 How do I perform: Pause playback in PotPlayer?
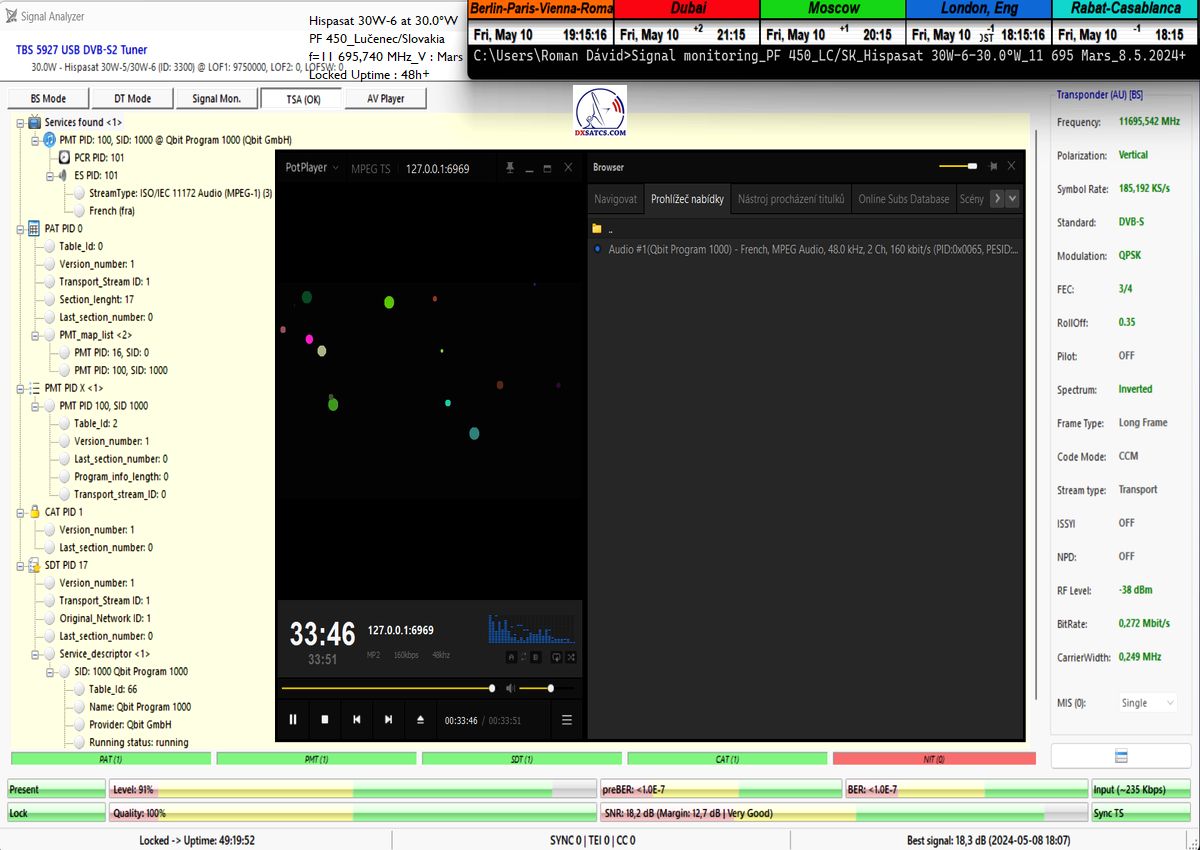point(293,719)
